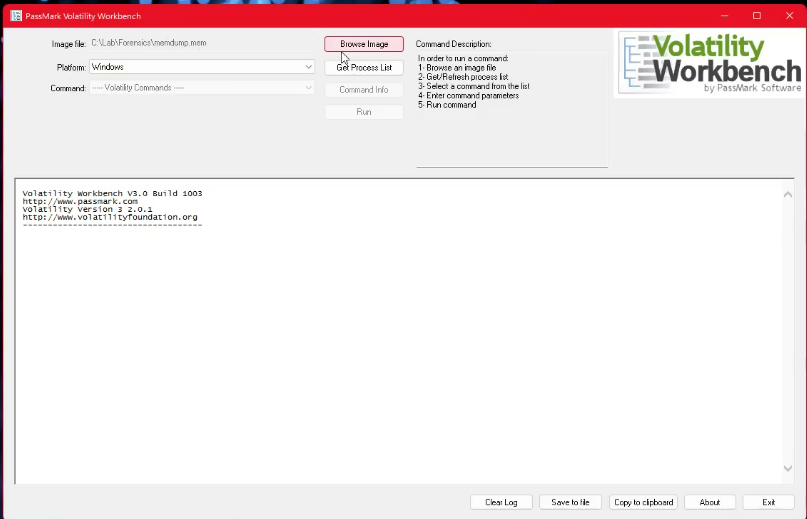Exit the Volatility Workbench application
Screen dimensions: 807x519
coord(768,502)
